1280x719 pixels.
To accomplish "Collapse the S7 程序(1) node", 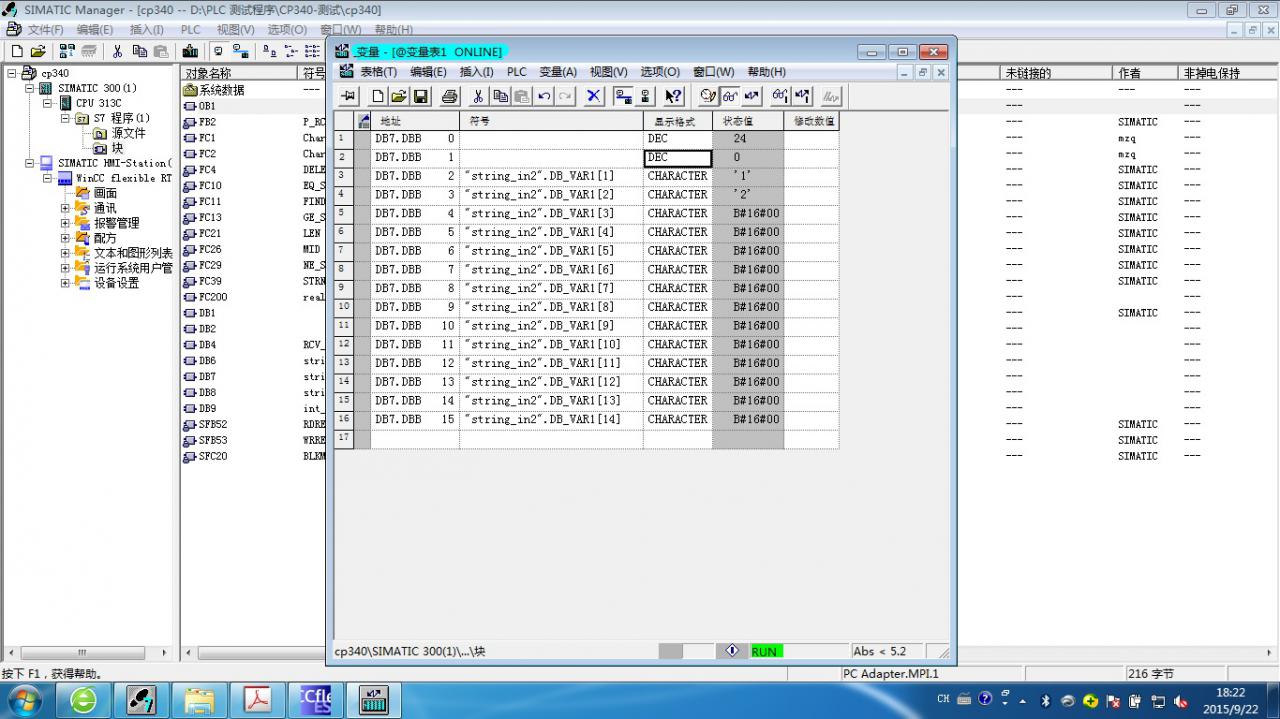I will [x=65, y=118].
